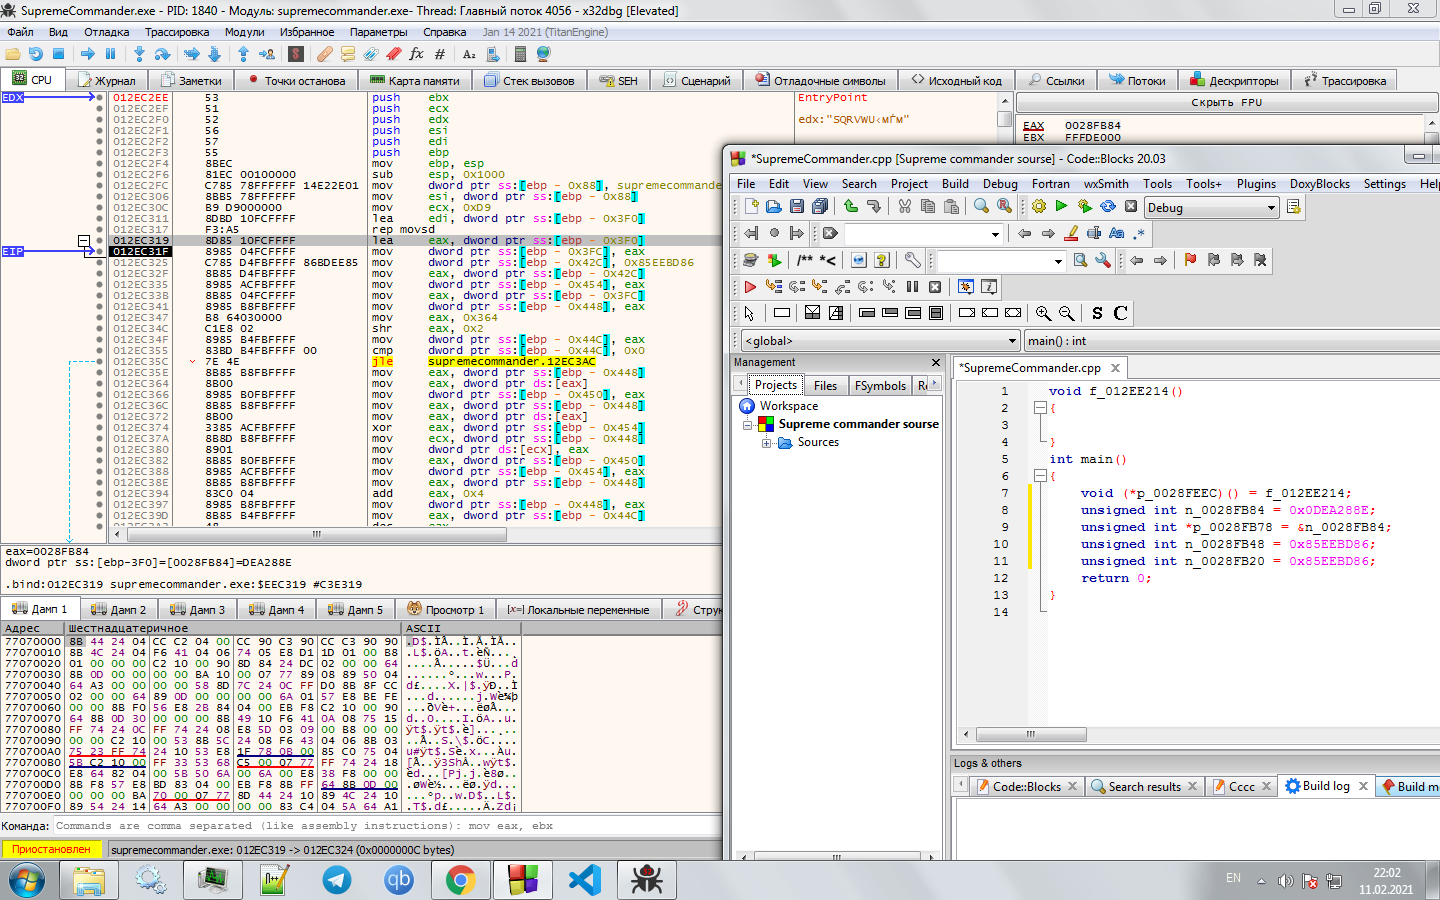Open the dropdown beside the wrench icon

tap(1058, 261)
